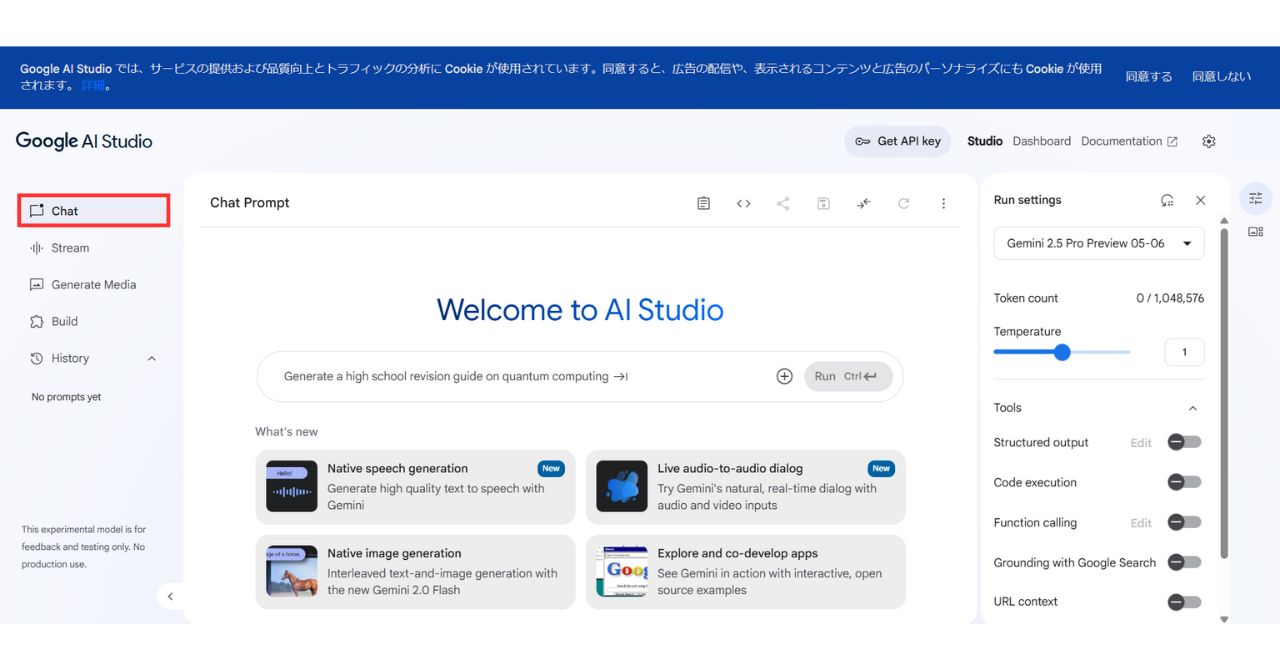Image resolution: width=1280 pixels, height=670 pixels.
Task: Open the Chat section in sidebar
Action: pos(93,211)
